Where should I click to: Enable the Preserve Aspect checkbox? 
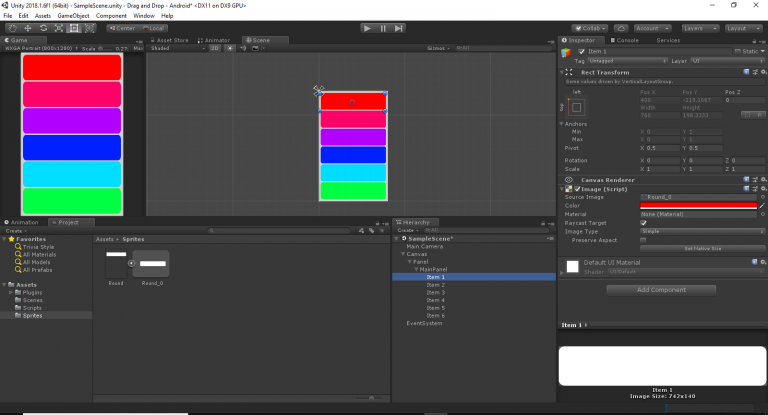tap(643, 238)
